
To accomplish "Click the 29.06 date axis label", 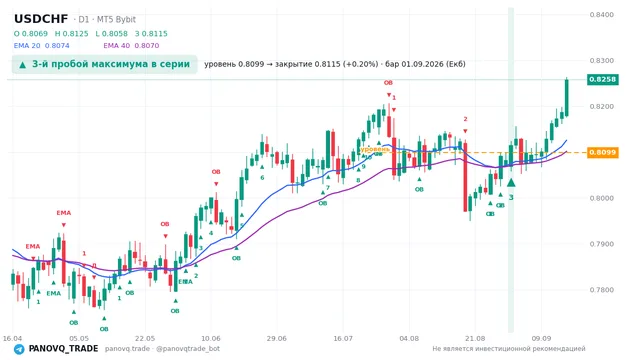I will (277, 338).
